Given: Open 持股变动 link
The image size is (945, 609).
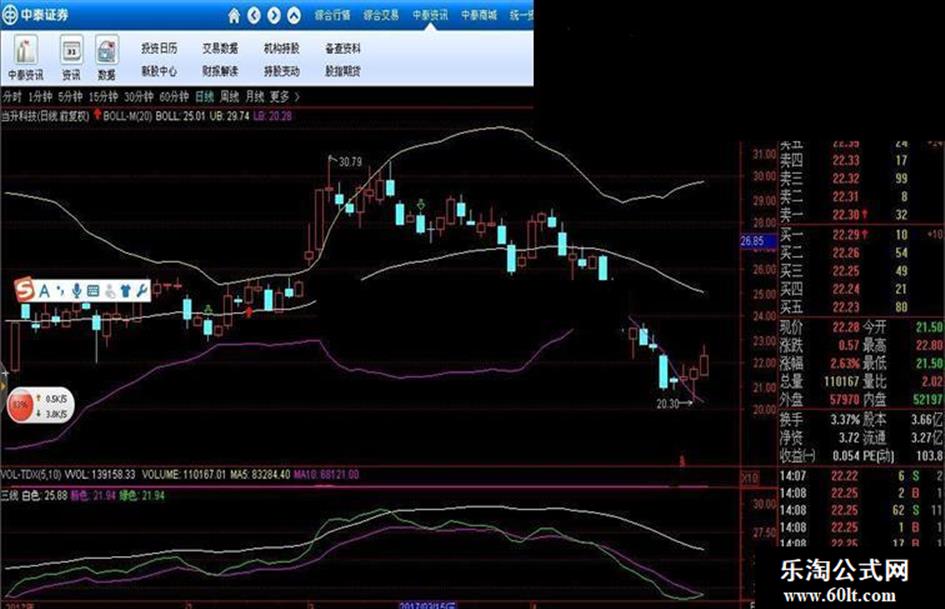Looking at the screenshot, I should click(281, 71).
